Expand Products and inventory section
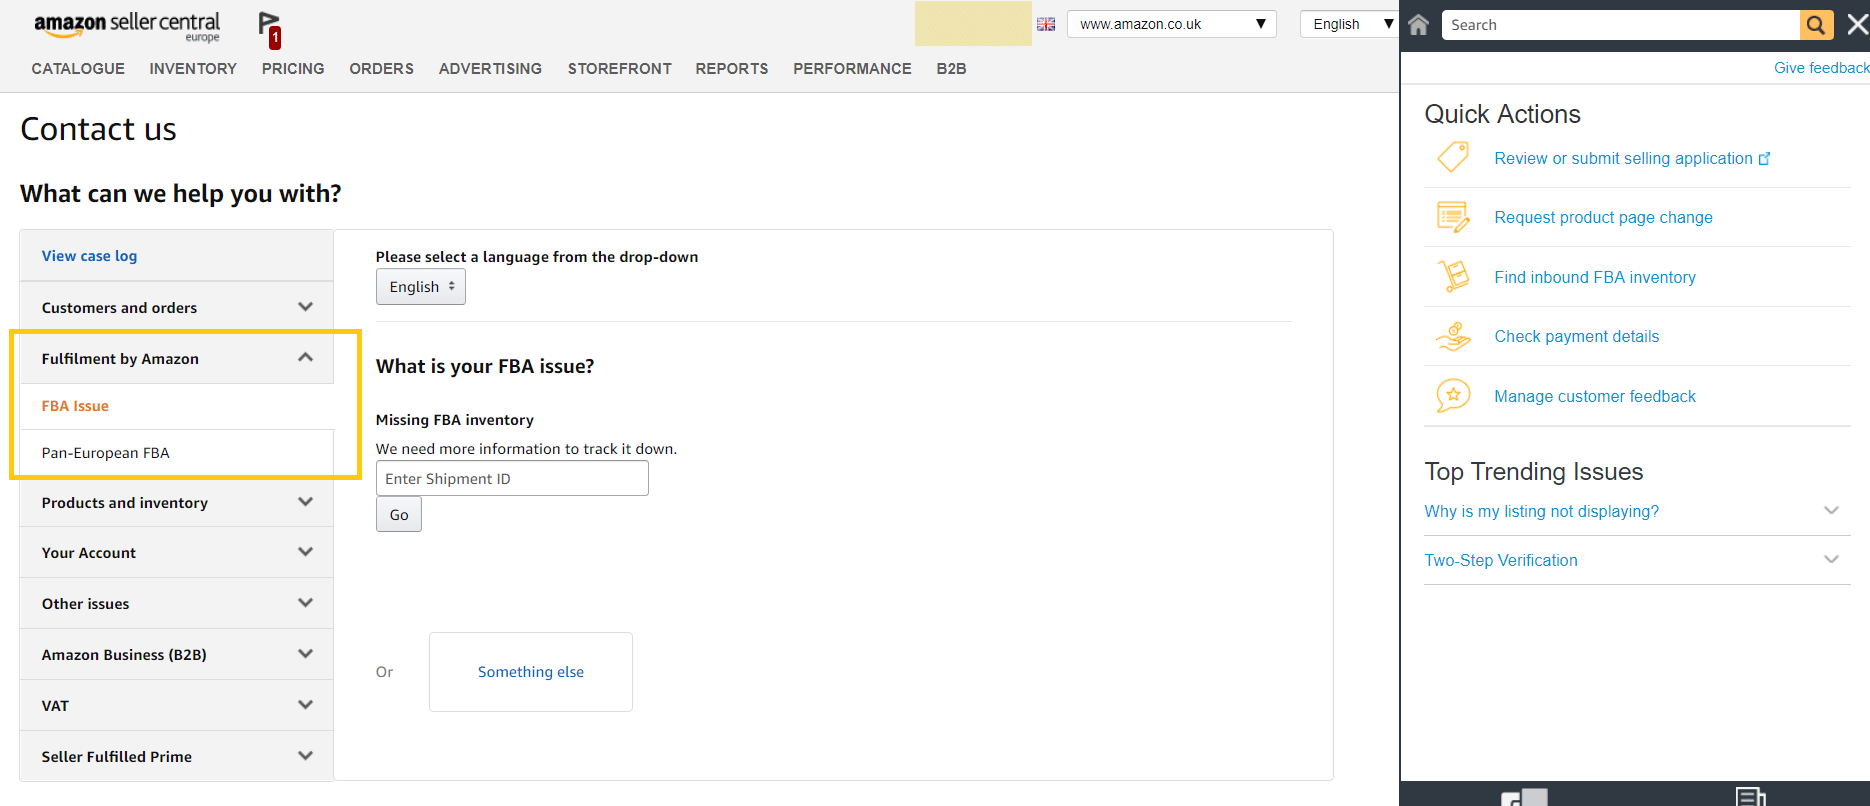The image size is (1870, 806). click(x=176, y=502)
